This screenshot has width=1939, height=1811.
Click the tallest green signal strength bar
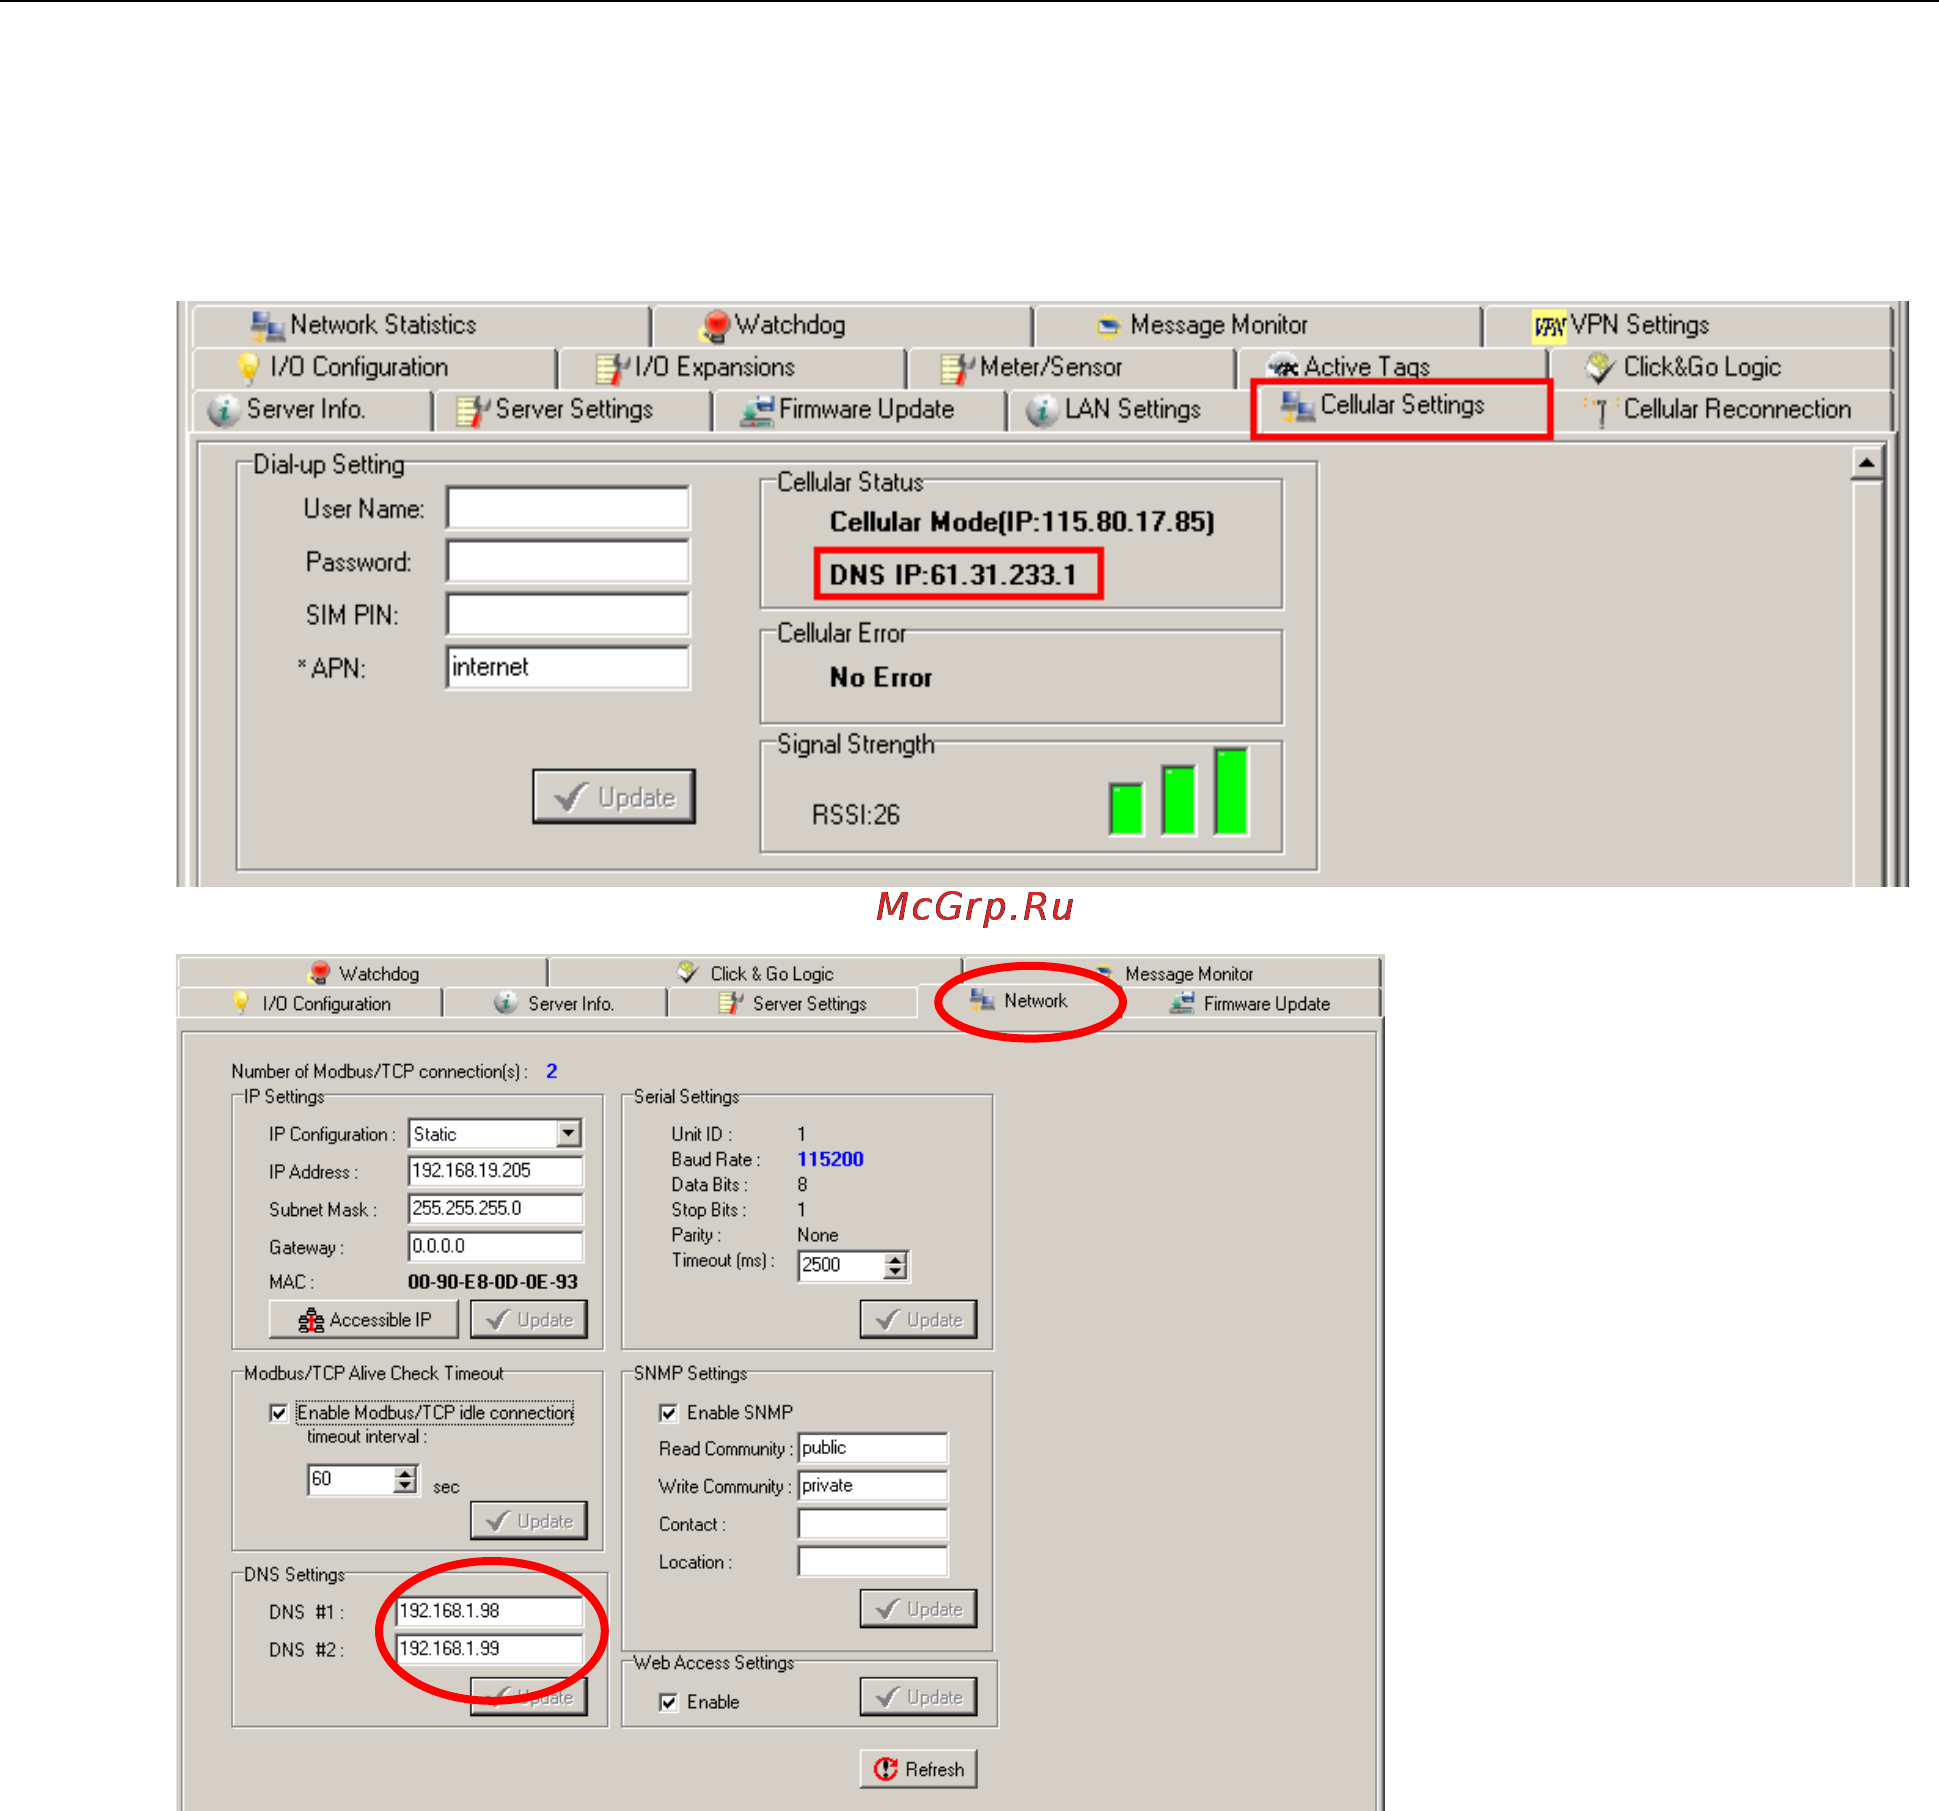coord(1231,791)
